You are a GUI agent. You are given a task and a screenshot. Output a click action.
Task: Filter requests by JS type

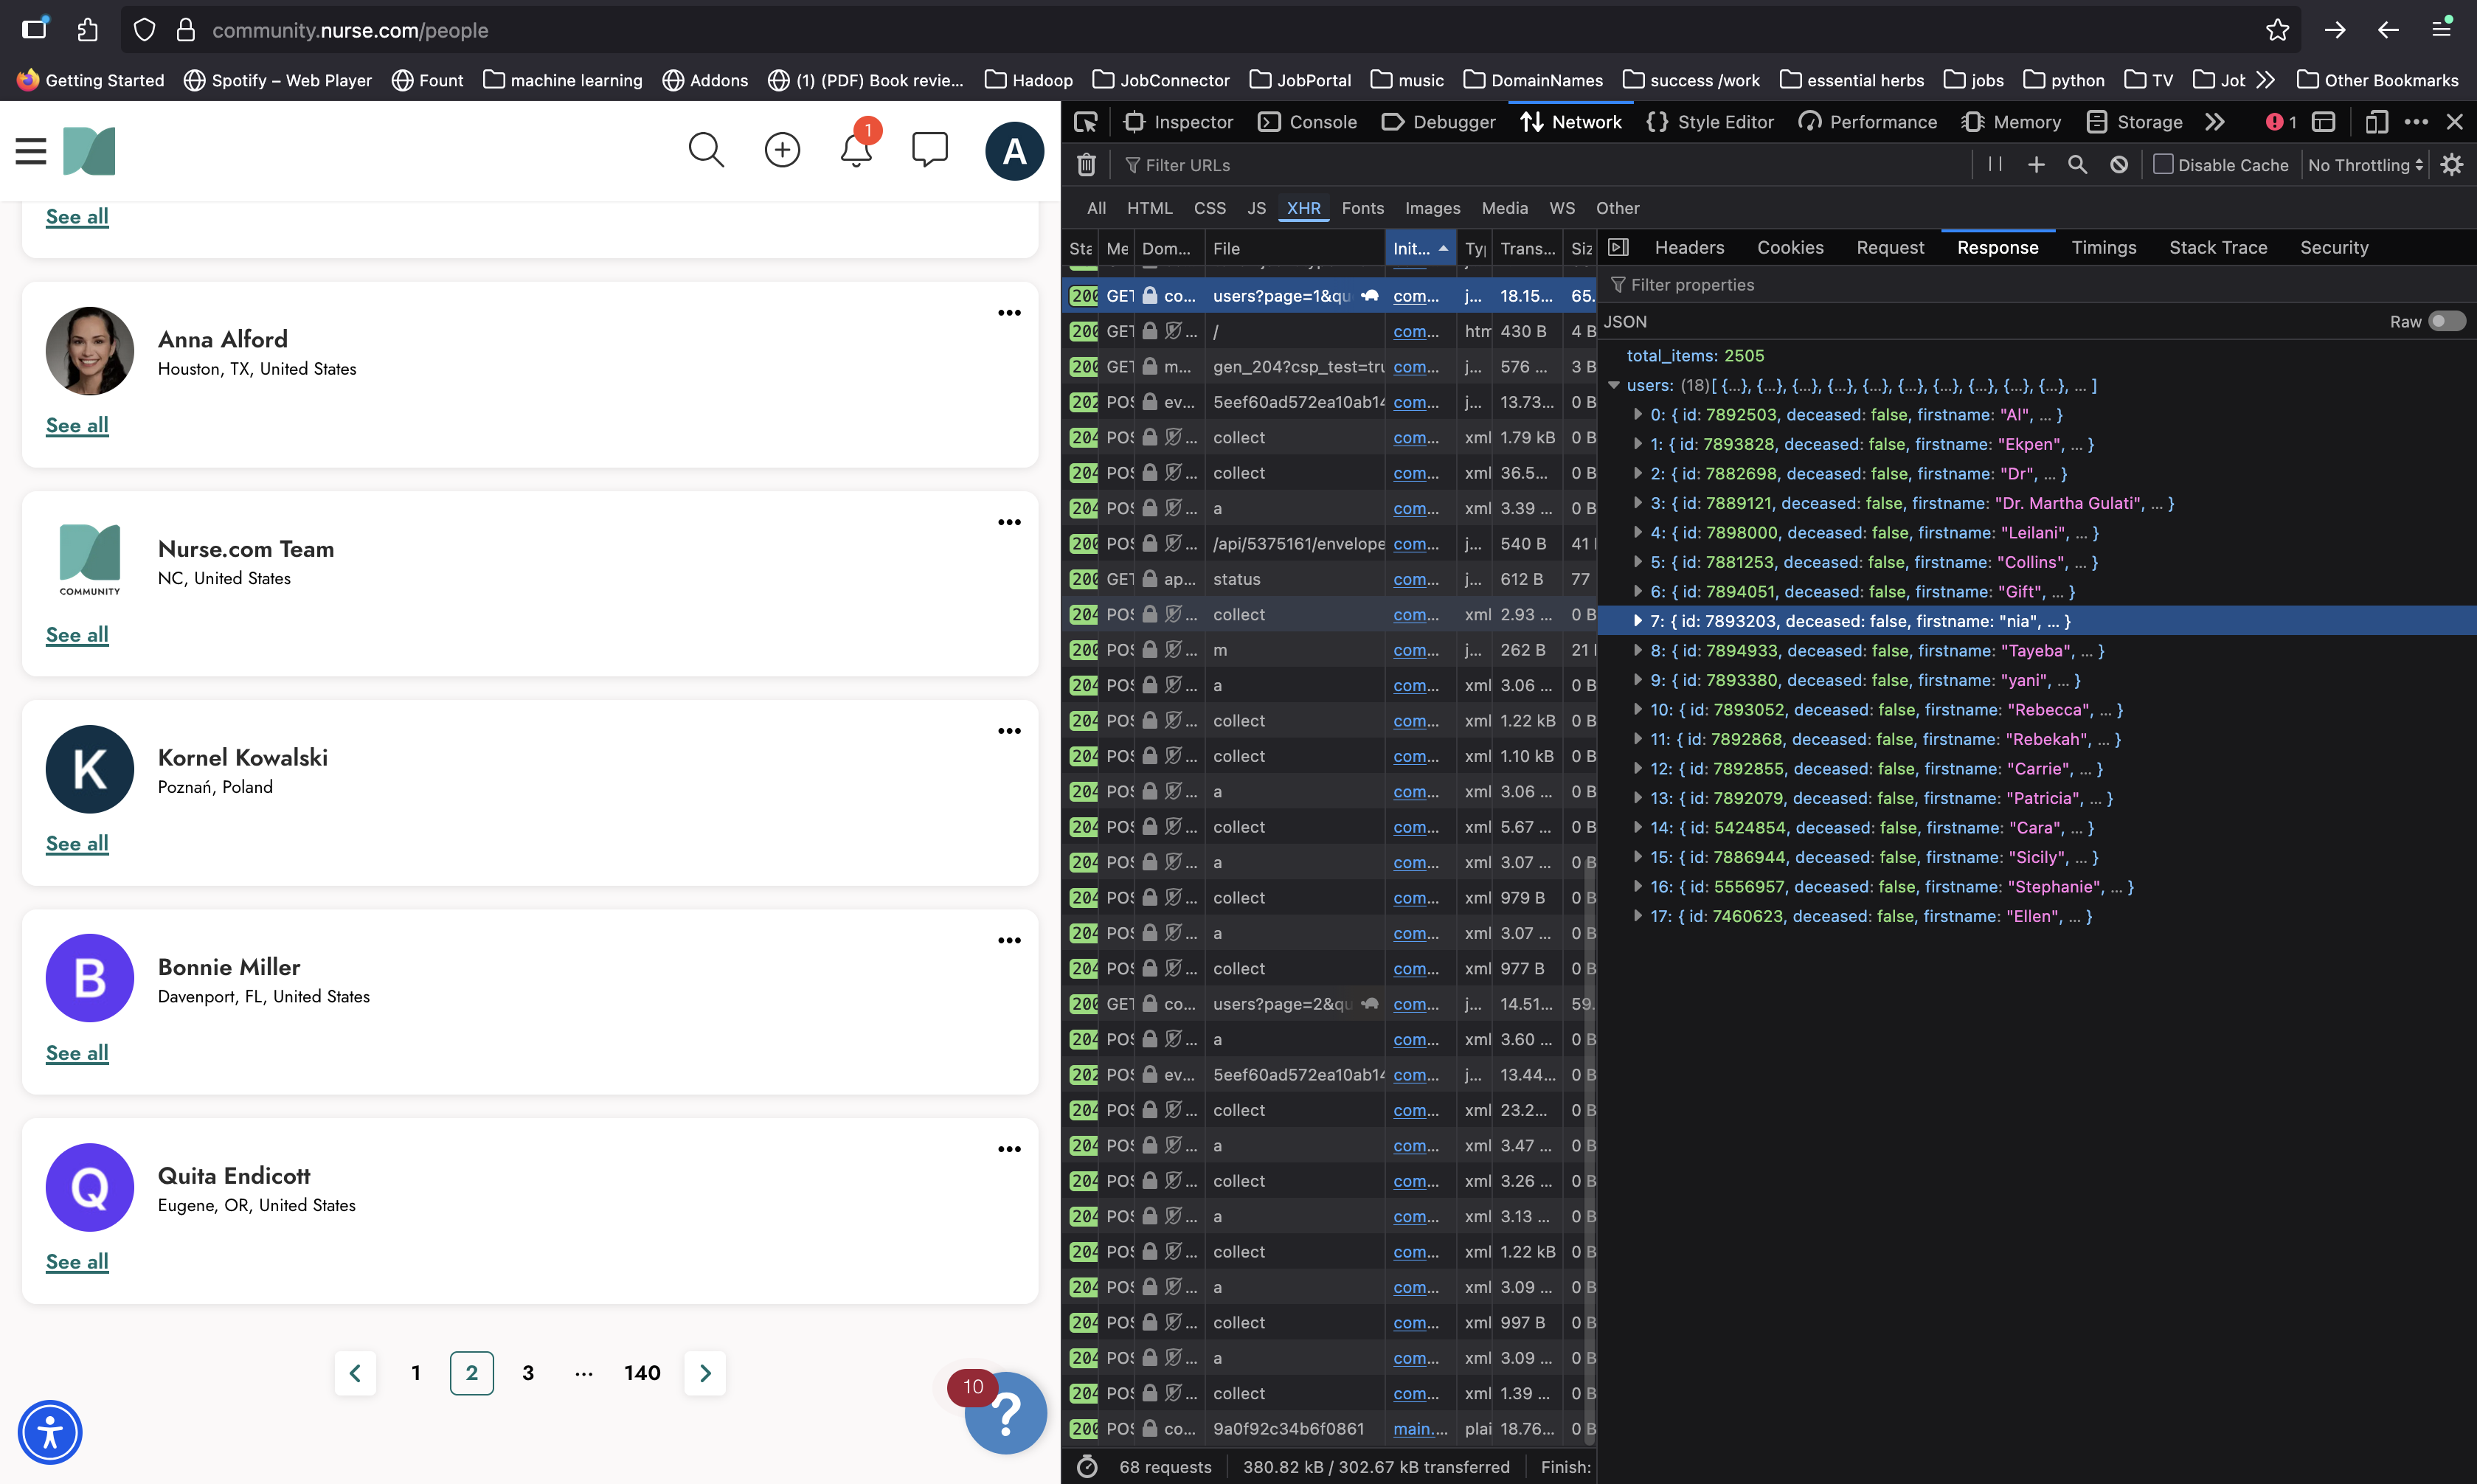click(1256, 208)
